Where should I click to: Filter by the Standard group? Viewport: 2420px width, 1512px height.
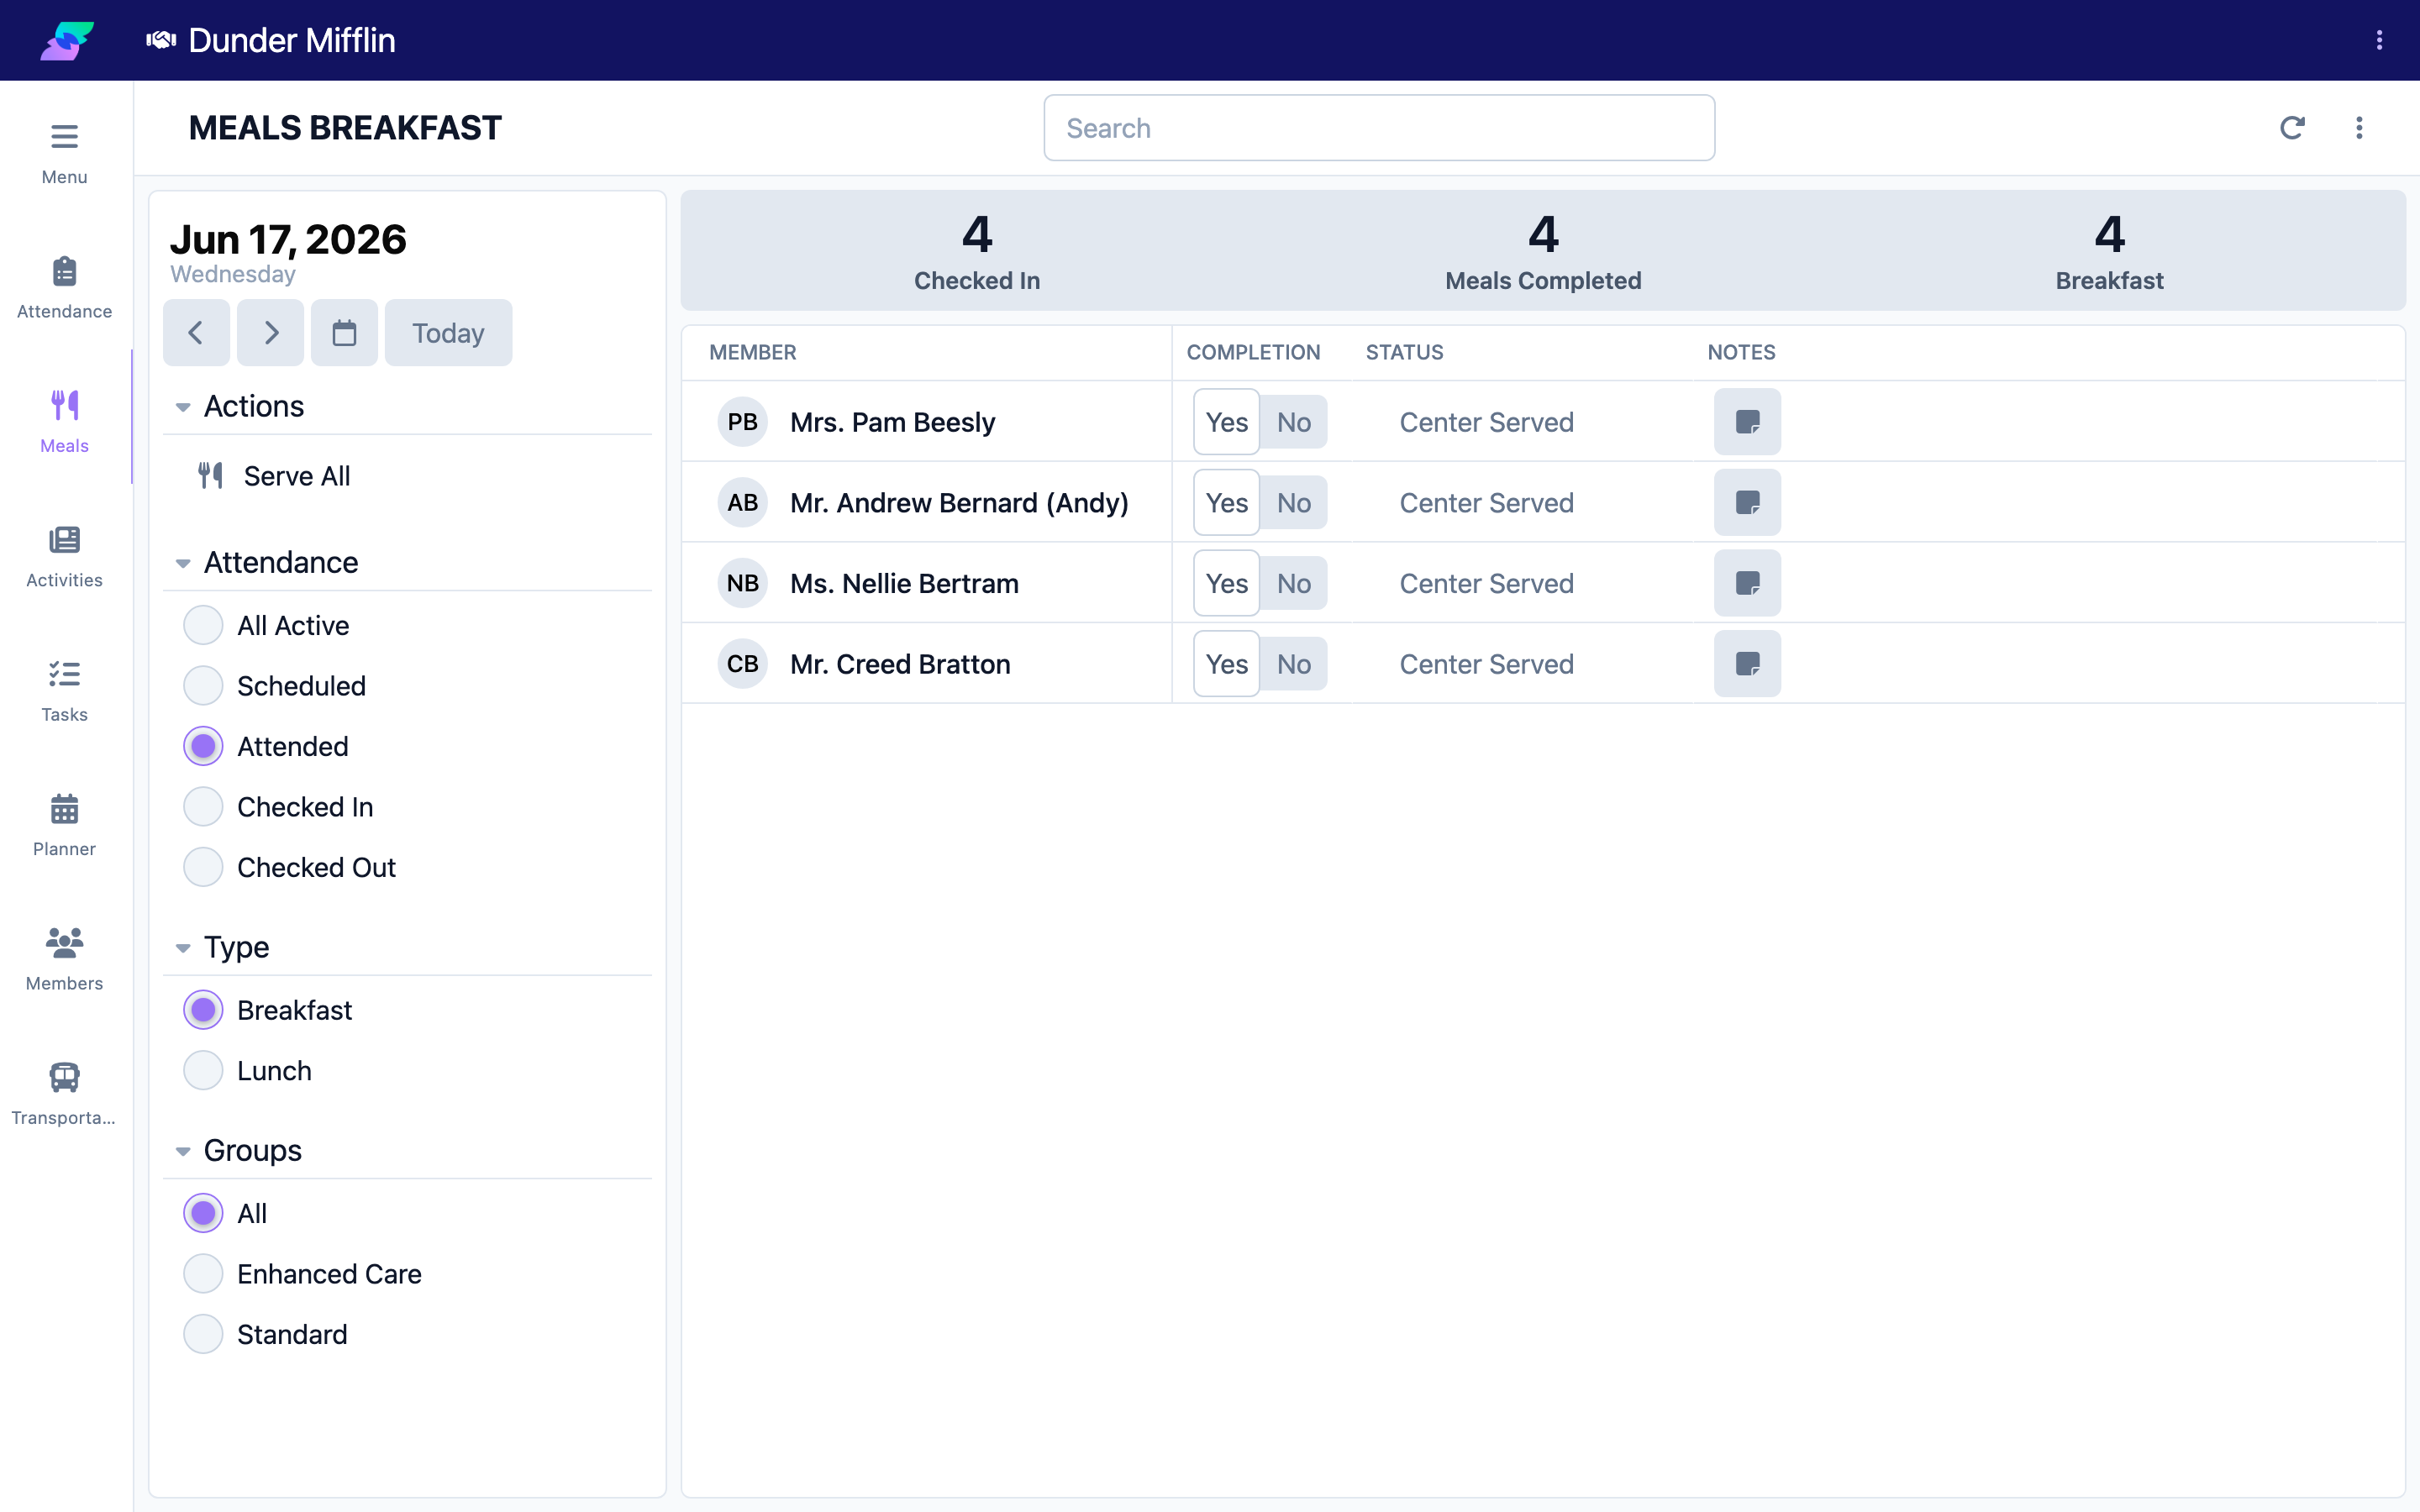point(203,1334)
